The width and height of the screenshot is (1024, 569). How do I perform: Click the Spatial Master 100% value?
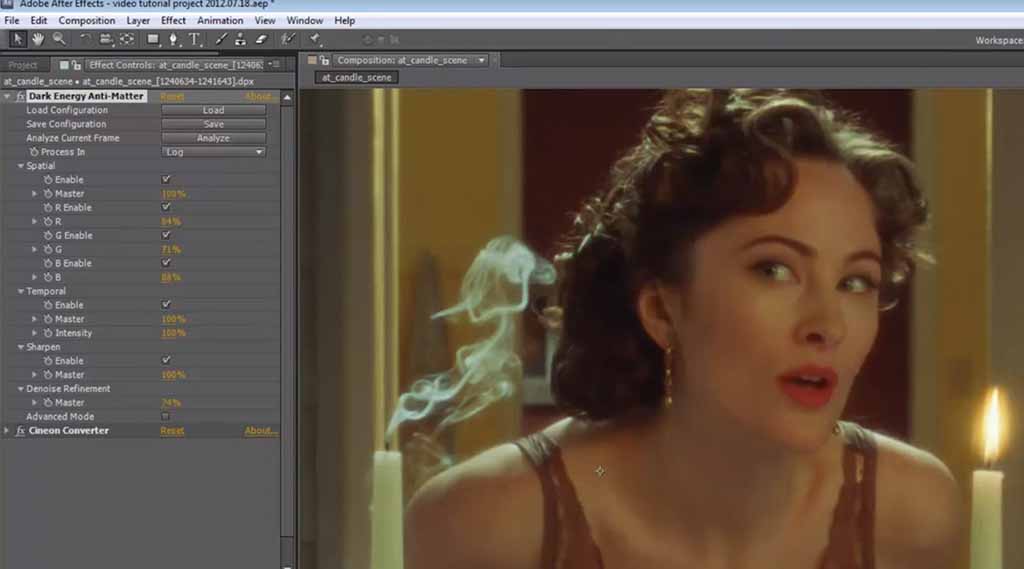(174, 194)
